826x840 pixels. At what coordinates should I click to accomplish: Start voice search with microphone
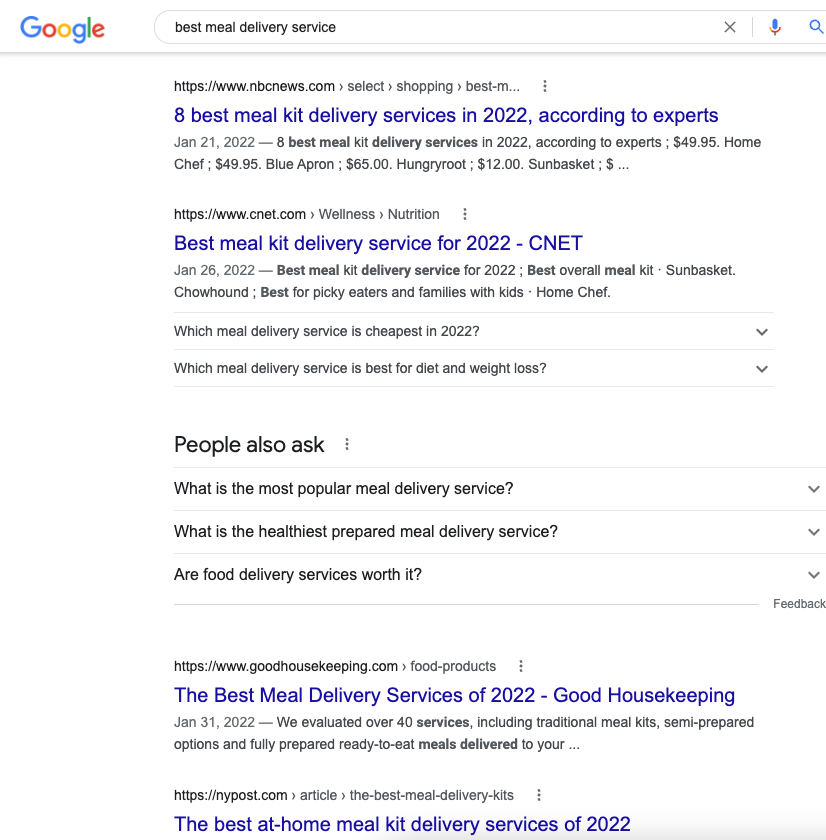[774, 28]
